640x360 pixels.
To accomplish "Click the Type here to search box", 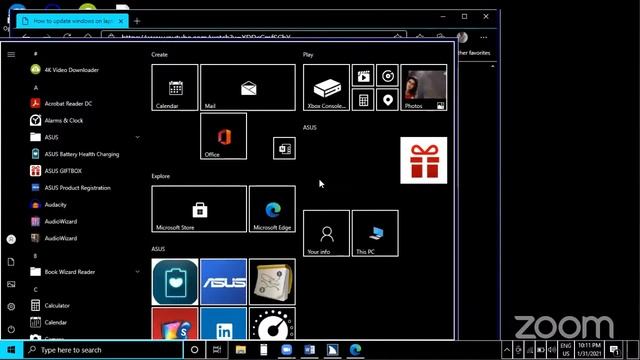I will point(103,350).
